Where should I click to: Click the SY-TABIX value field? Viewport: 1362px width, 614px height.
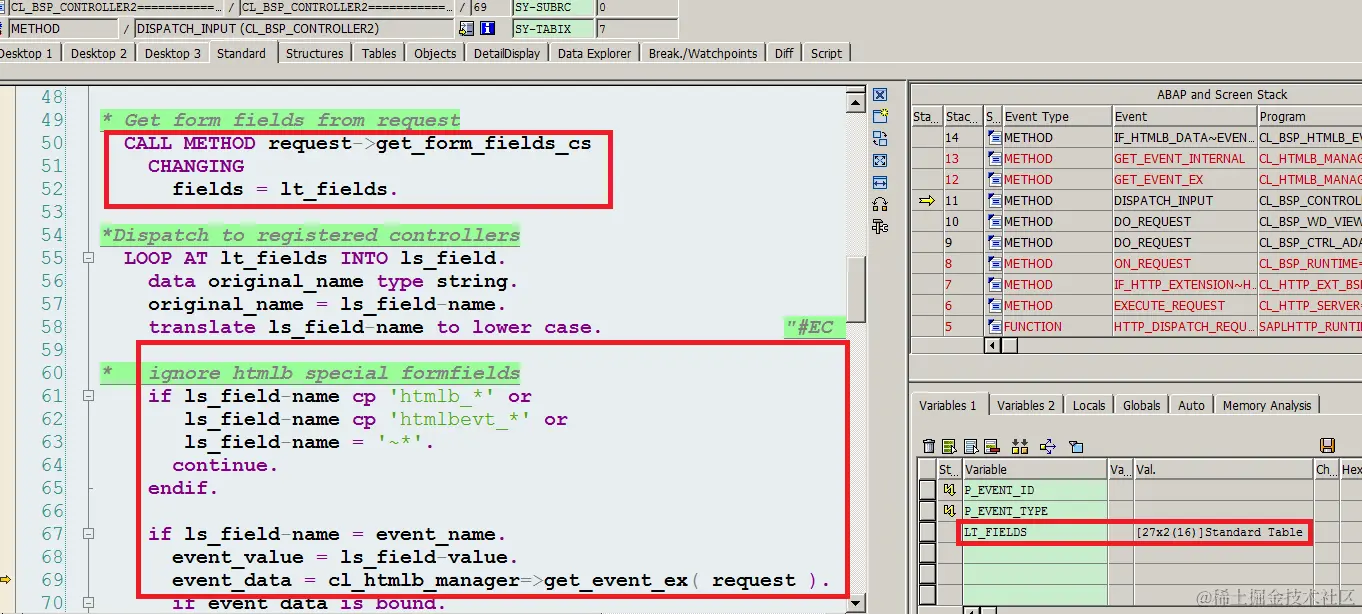[x=637, y=29]
